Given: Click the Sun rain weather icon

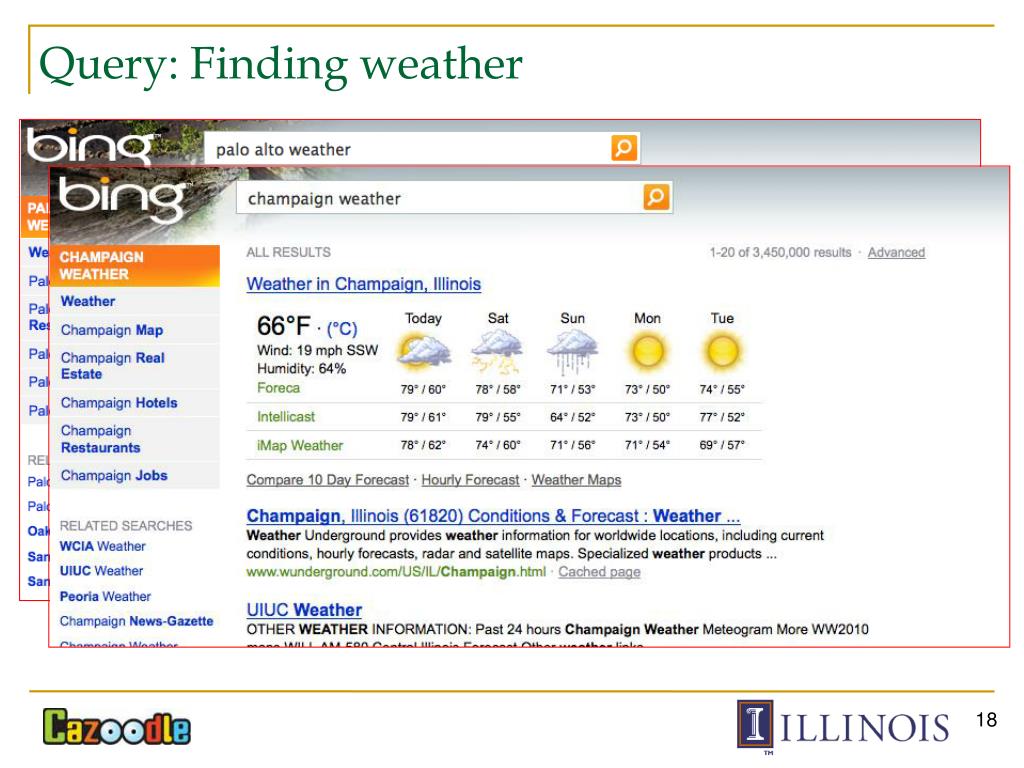Looking at the screenshot, I should click(572, 351).
